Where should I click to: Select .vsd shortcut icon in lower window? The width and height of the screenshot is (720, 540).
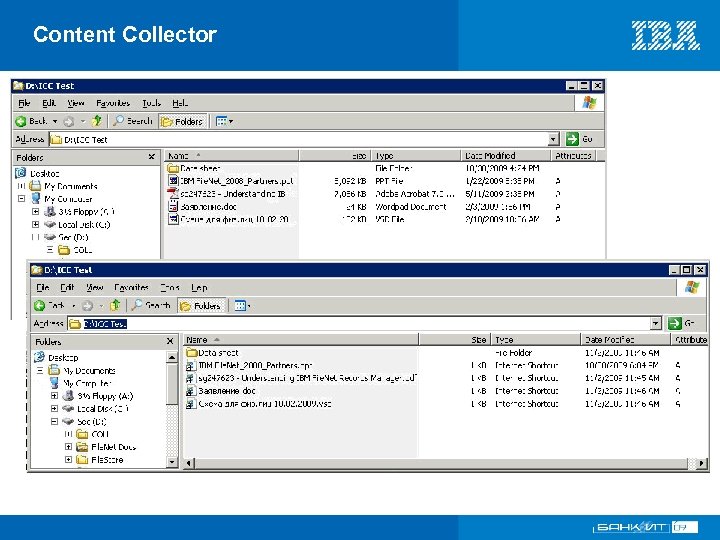(191, 404)
